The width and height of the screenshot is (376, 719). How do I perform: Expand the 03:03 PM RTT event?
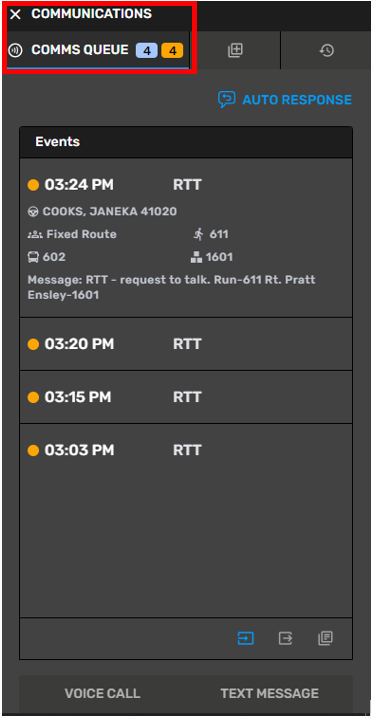click(x=186, y=450)
